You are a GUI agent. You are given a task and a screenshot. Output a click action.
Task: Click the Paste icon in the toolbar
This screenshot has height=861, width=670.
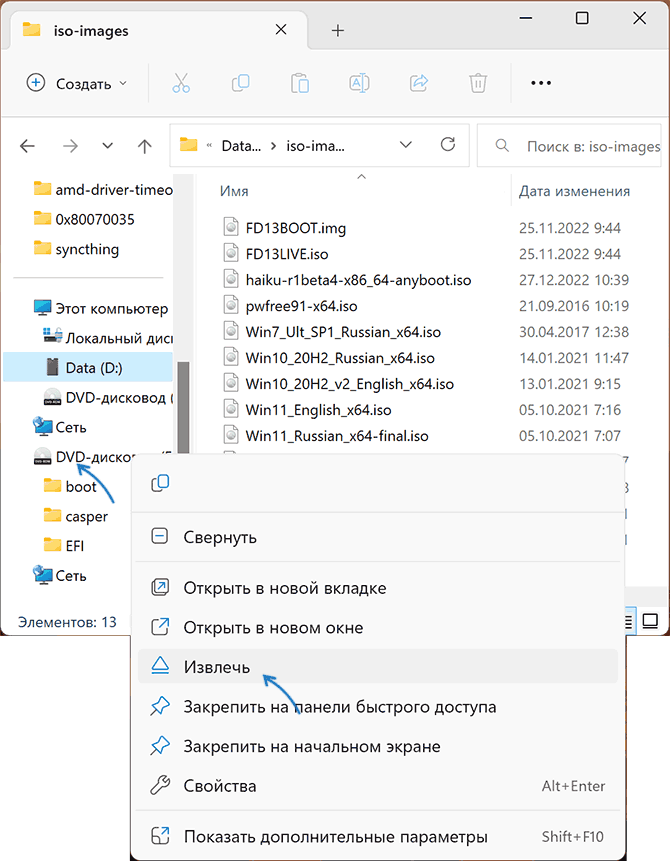tap(300, 83)
